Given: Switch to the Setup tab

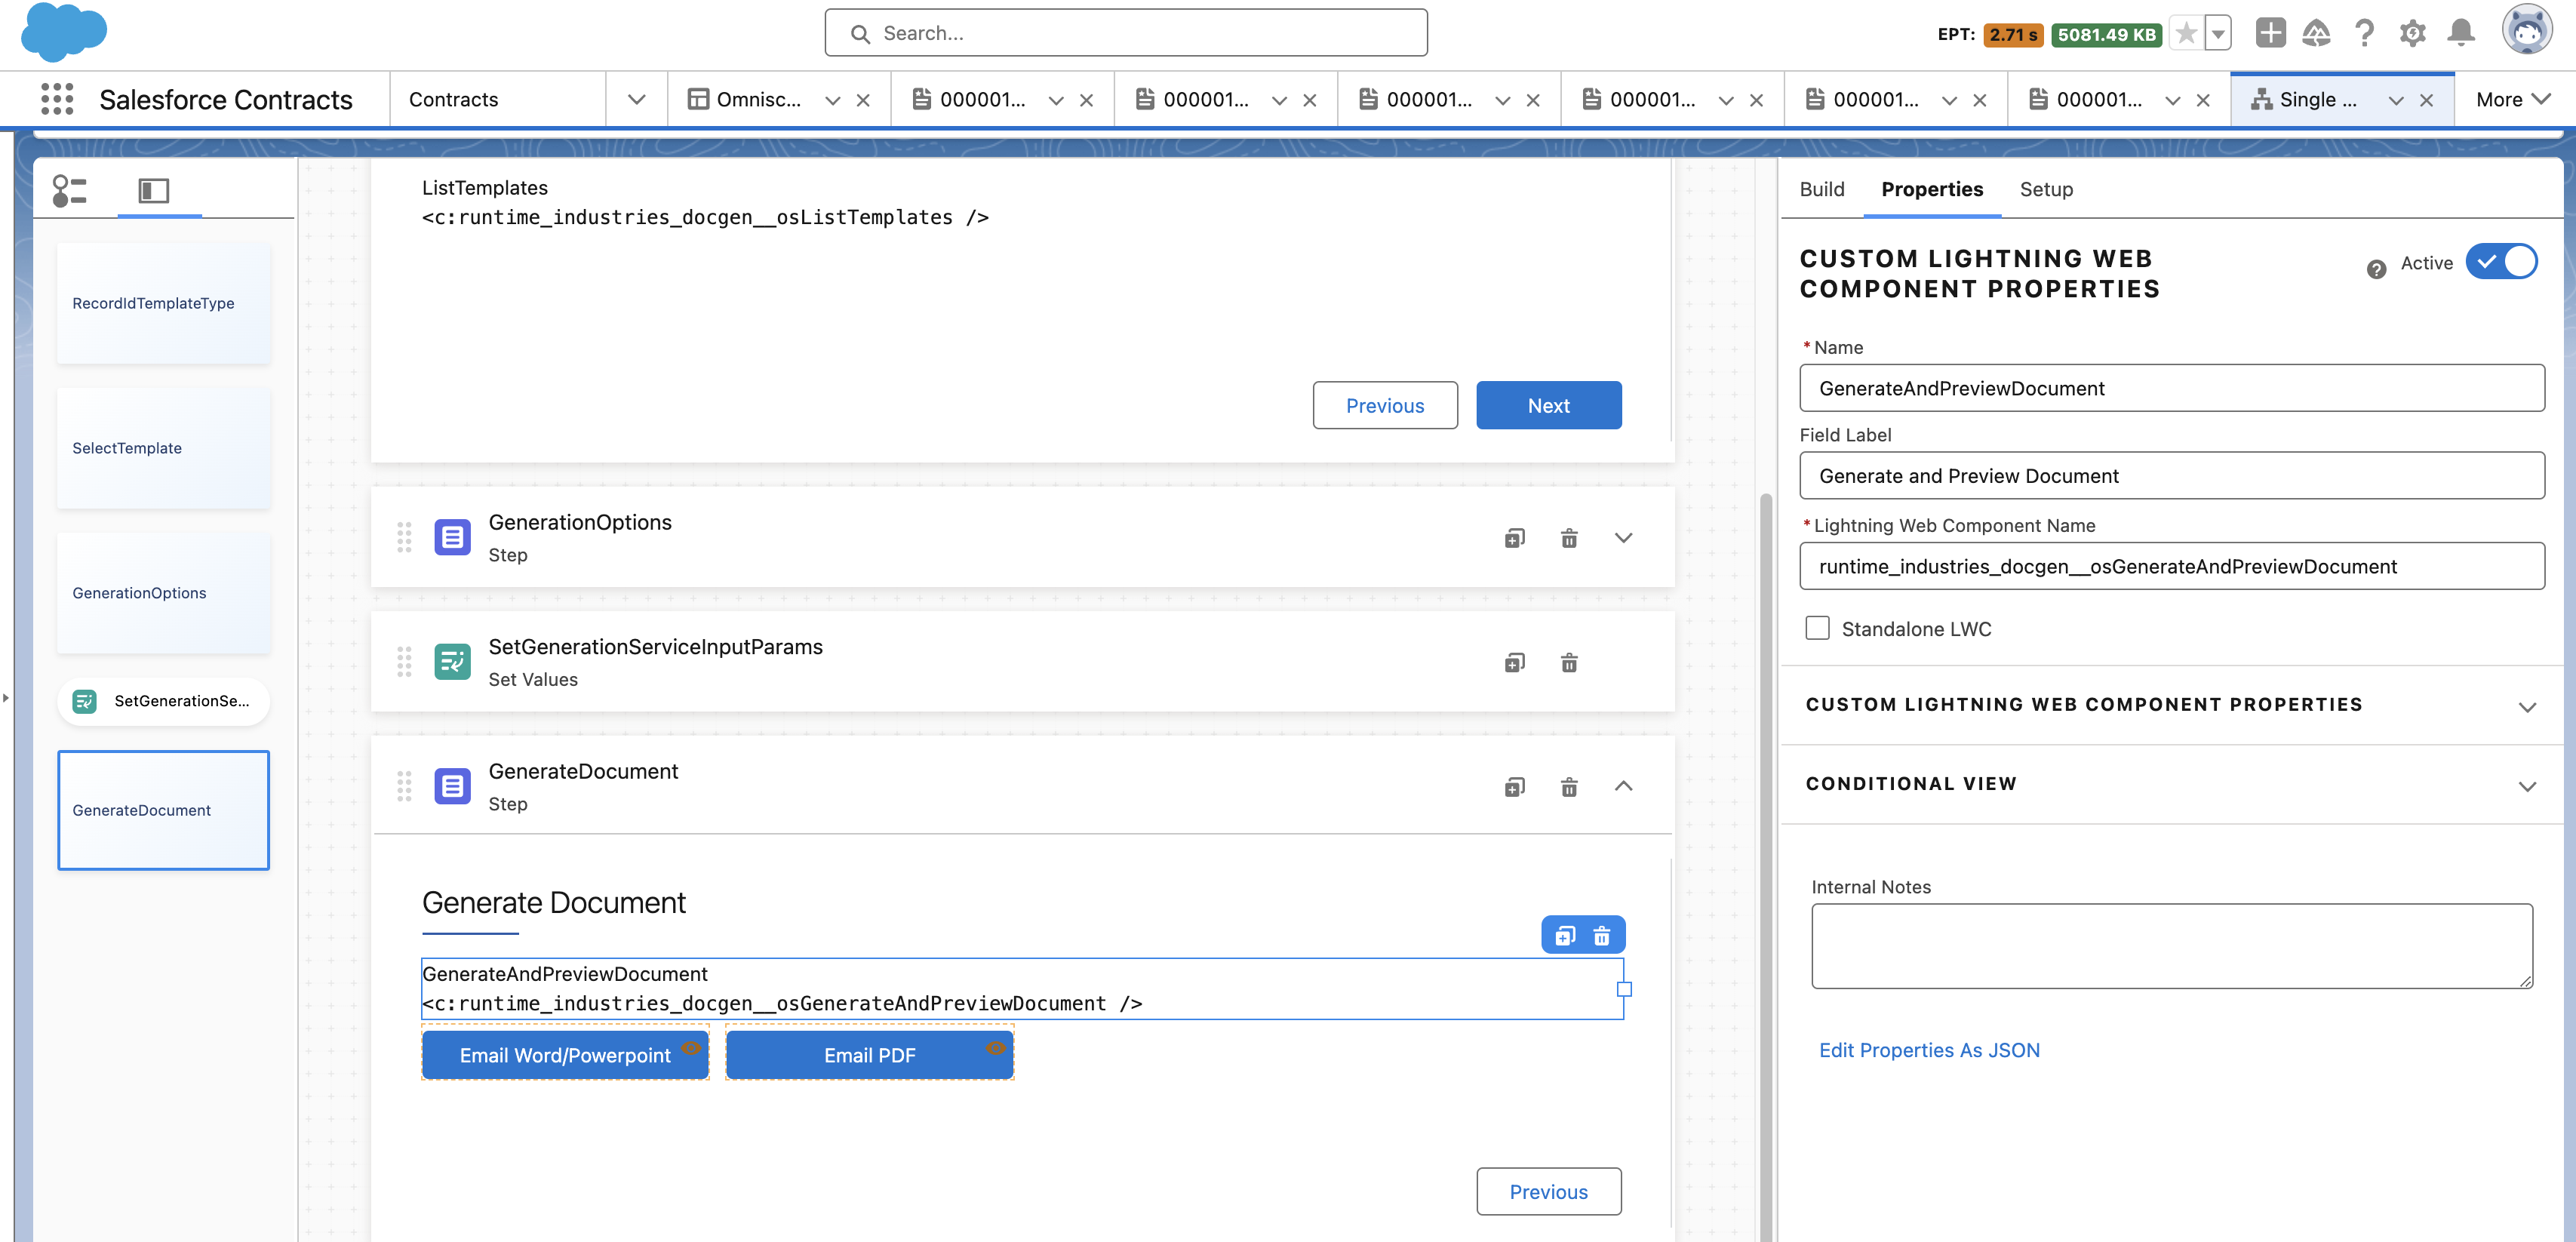Looking at the screenshot, I should 2046,189.
